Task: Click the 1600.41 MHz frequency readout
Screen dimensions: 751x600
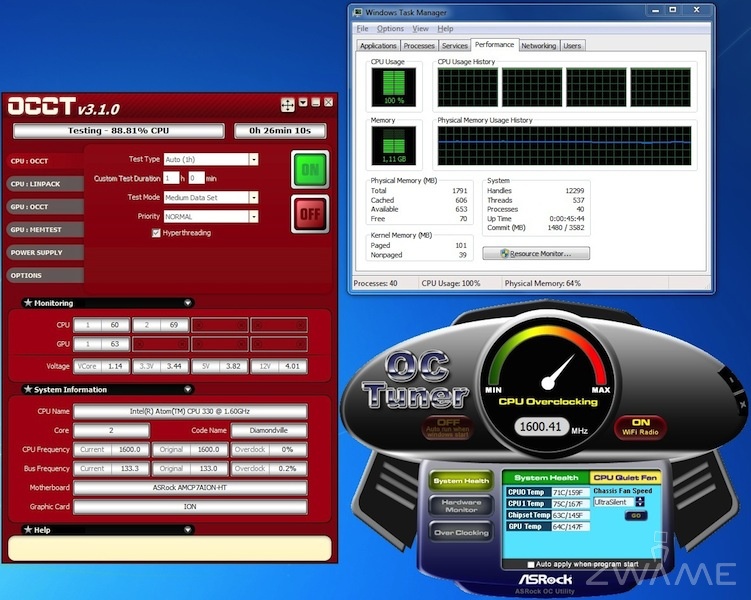Action: pos(540,426)
